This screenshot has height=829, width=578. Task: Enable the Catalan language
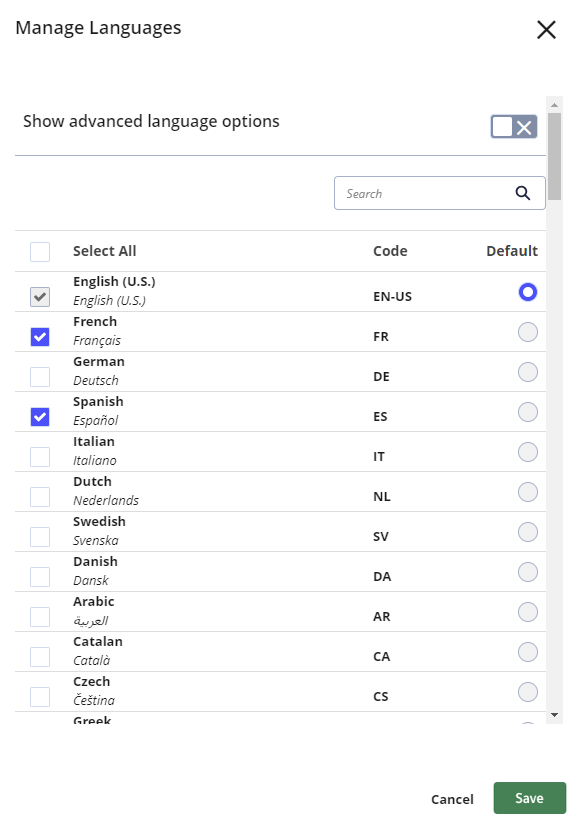tap(40, 656)
